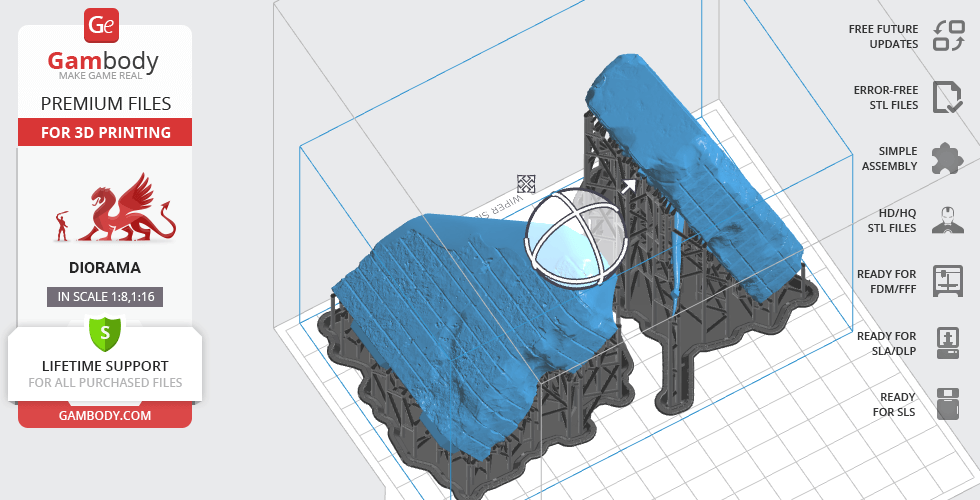
Task: Click the error-free STL files document icon
Action: [x=947, y=97]
